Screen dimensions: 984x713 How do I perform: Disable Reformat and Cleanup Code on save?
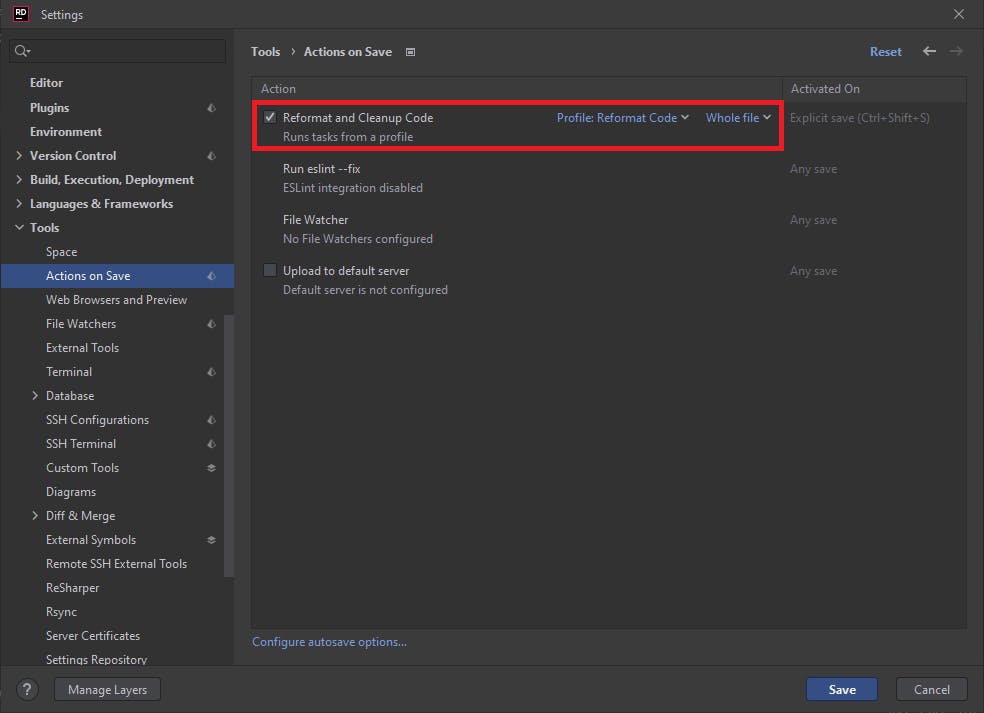[269, 117]
